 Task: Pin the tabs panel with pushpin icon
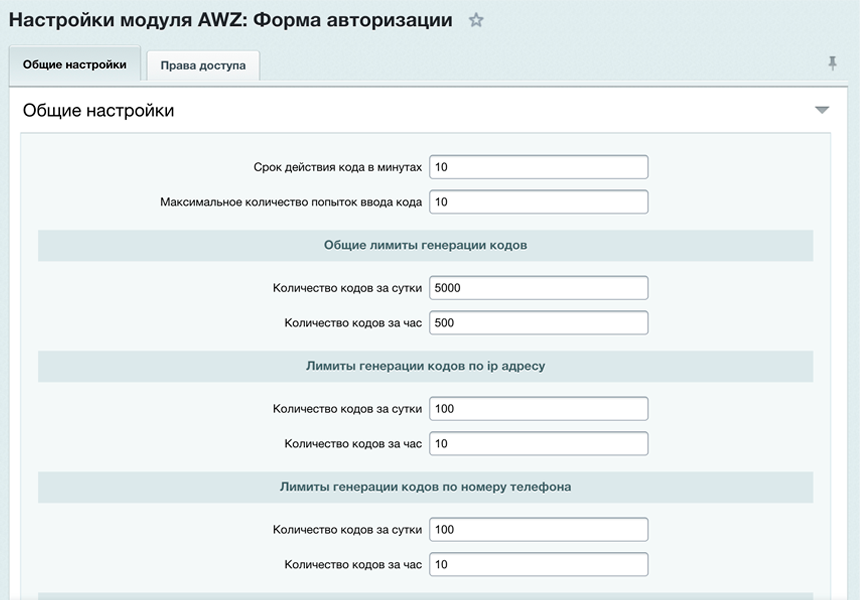pyautogui.click(x=832, y=64)
